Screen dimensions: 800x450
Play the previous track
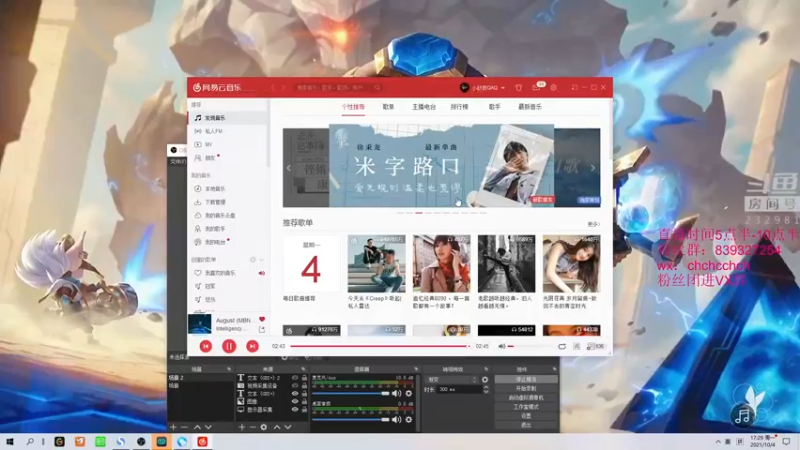(206, 346)
